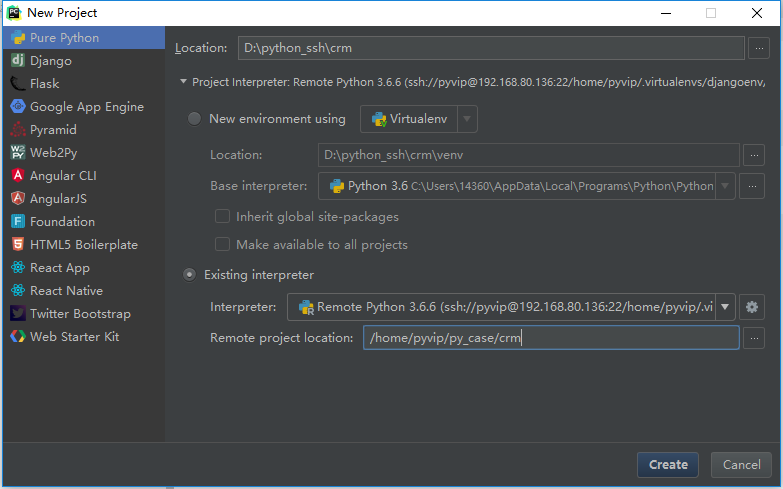Close the New Project dialog
The width and height of the screenshot is (783, 489).
point(757,13)
